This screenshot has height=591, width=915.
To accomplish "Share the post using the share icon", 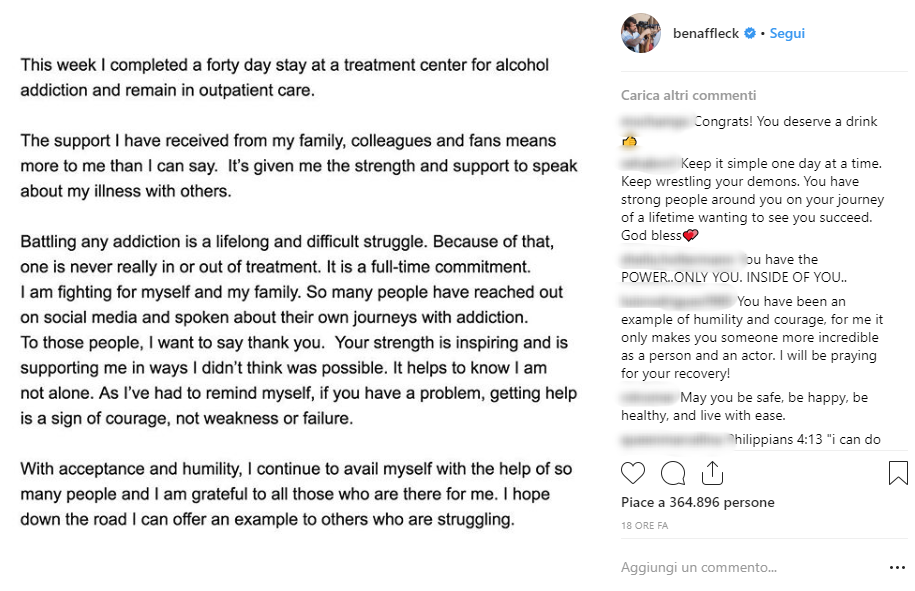I will pos(712,473).
